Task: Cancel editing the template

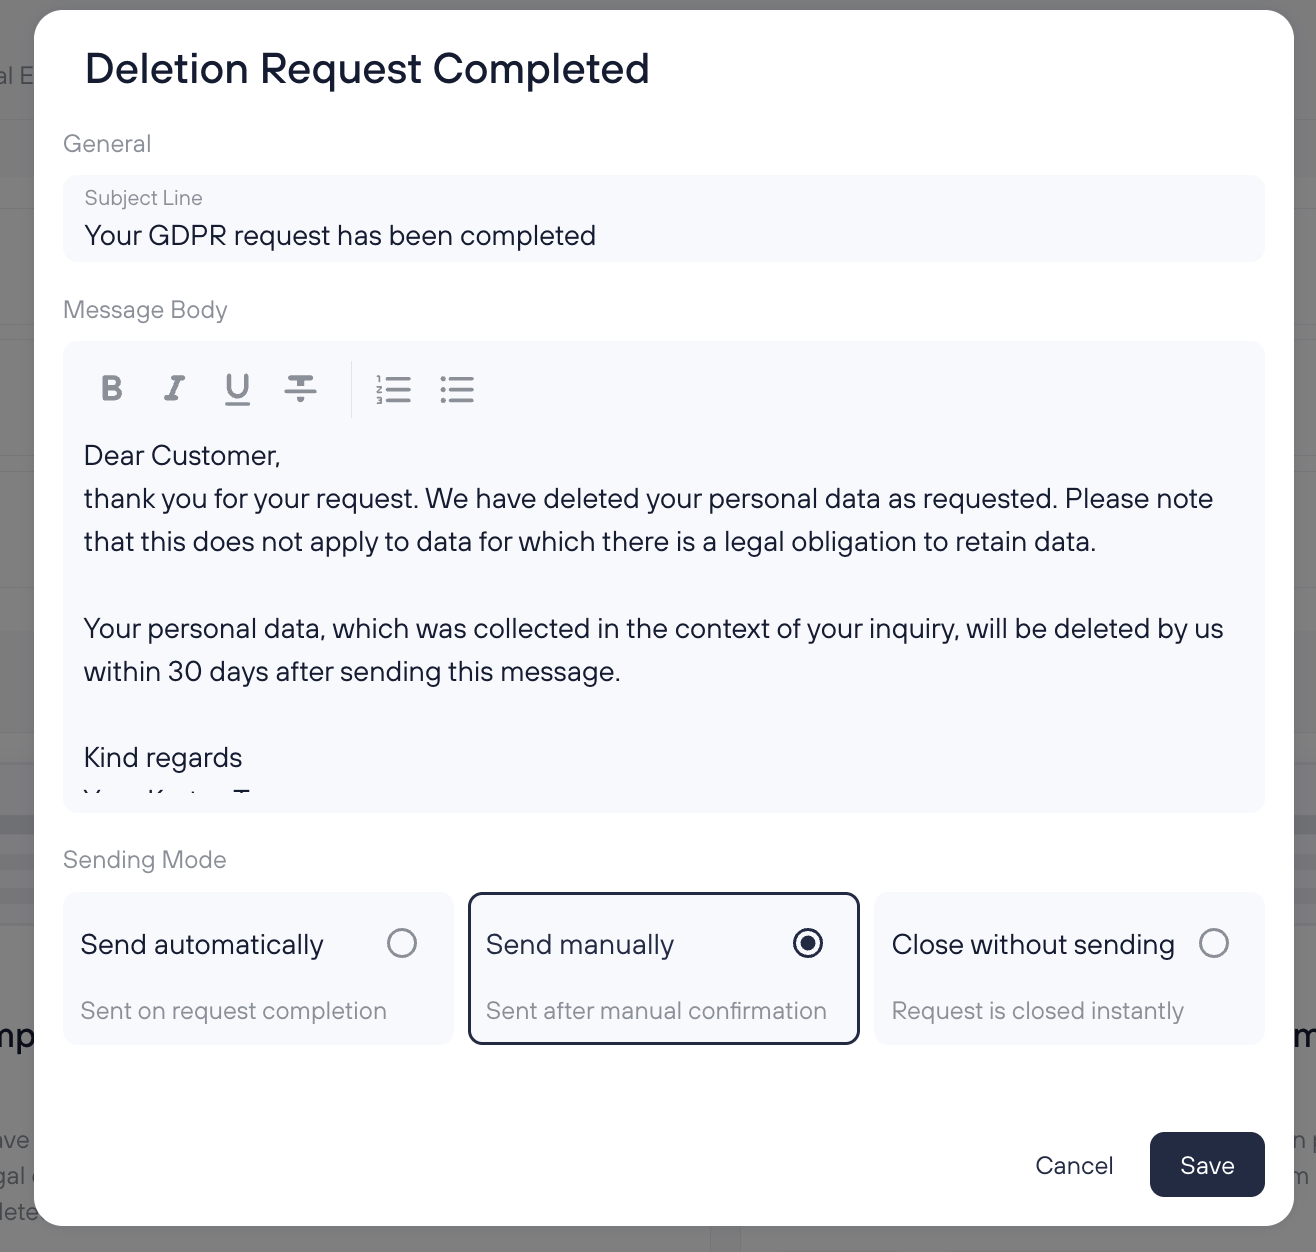Action: (1074, 1165)
